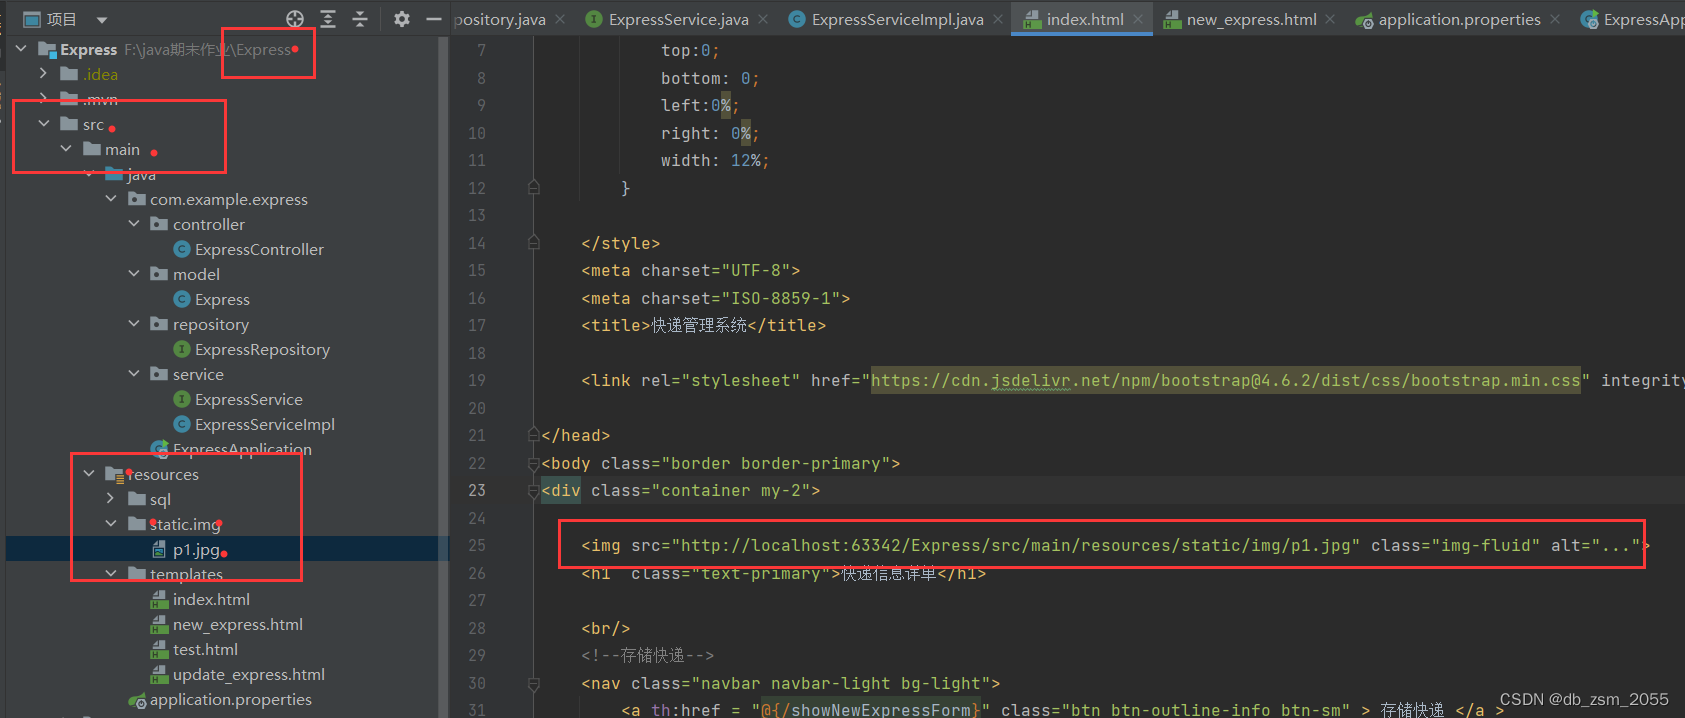Select the java source folder
The width and height of the screenshot is (1685, 718).
point(131,174)
